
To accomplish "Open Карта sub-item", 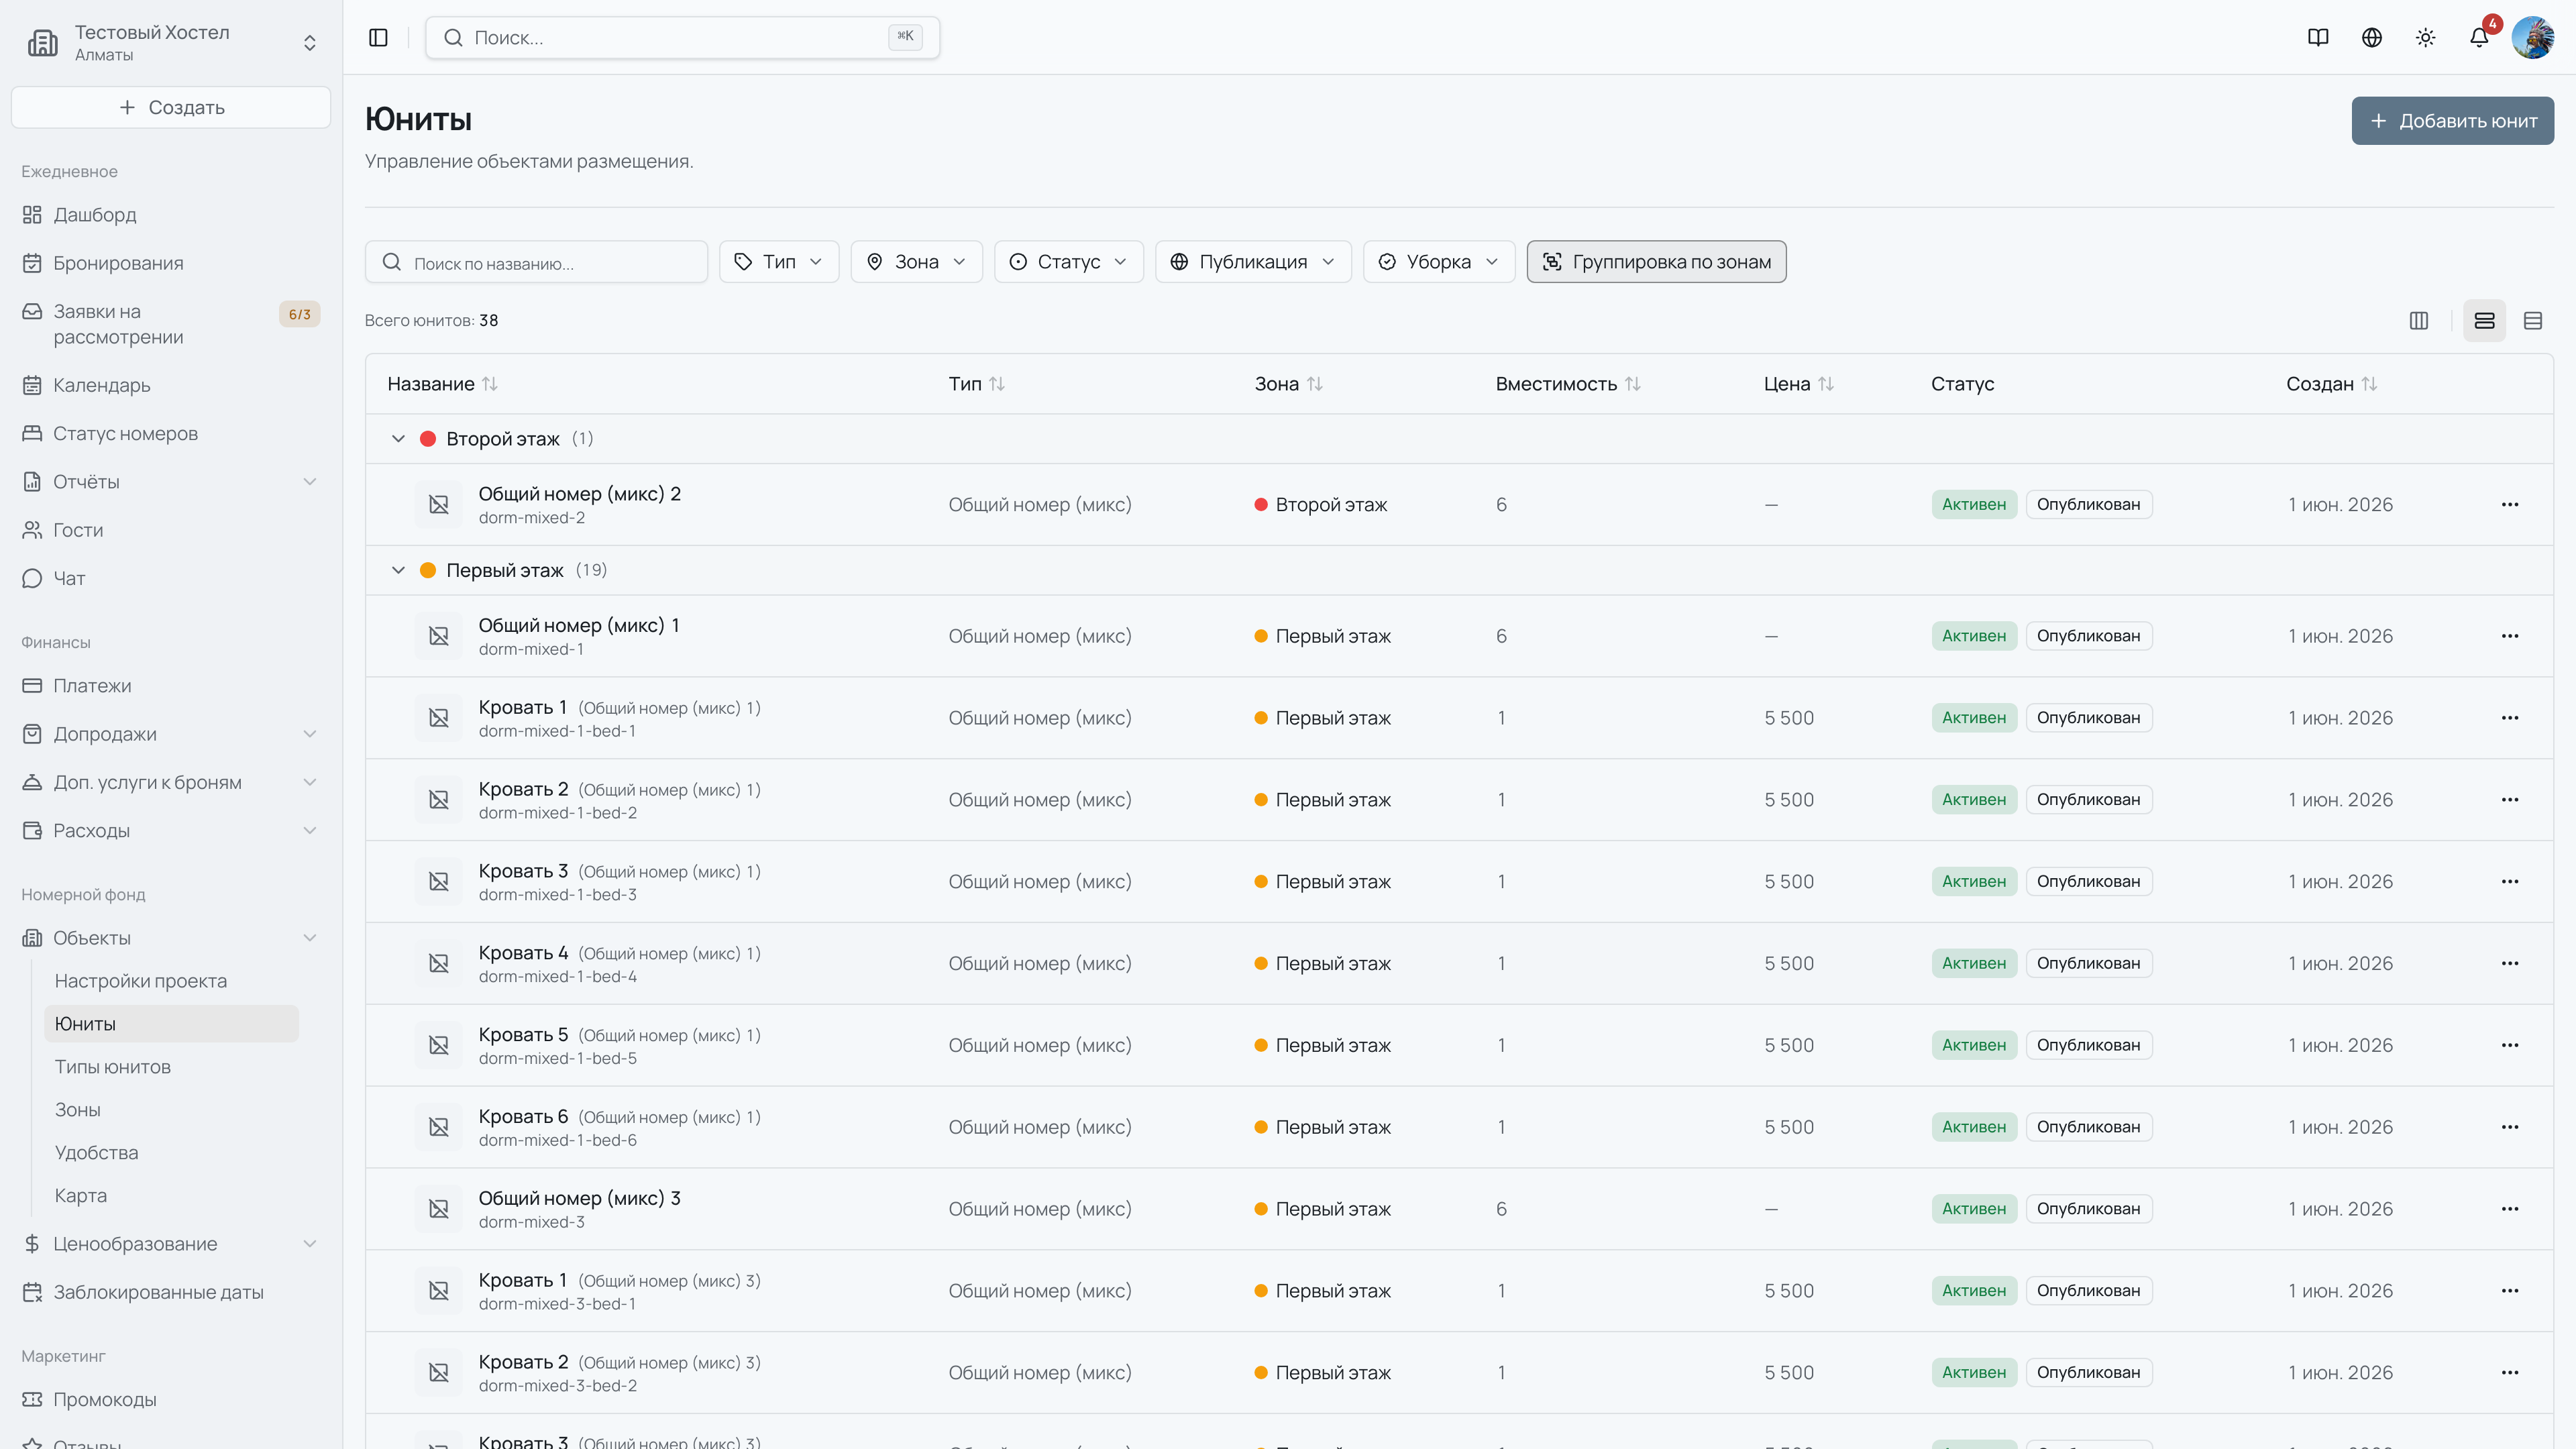I will coord(172,1196).
